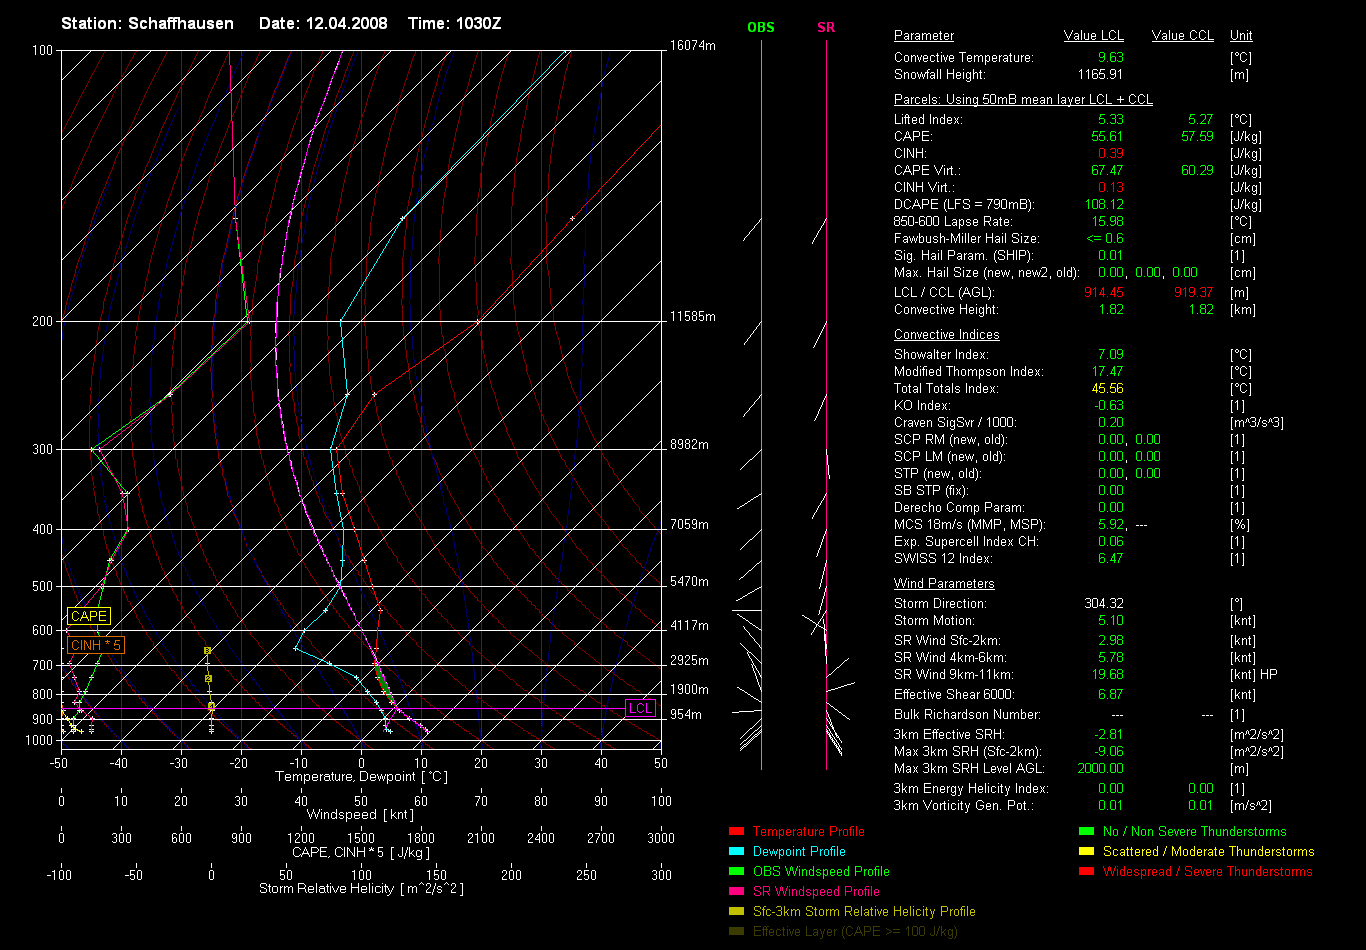This screenshot has height=950, width=1366.
Task: Click the SWISS 12 Index value 6.47
Action: point(1110,559)
